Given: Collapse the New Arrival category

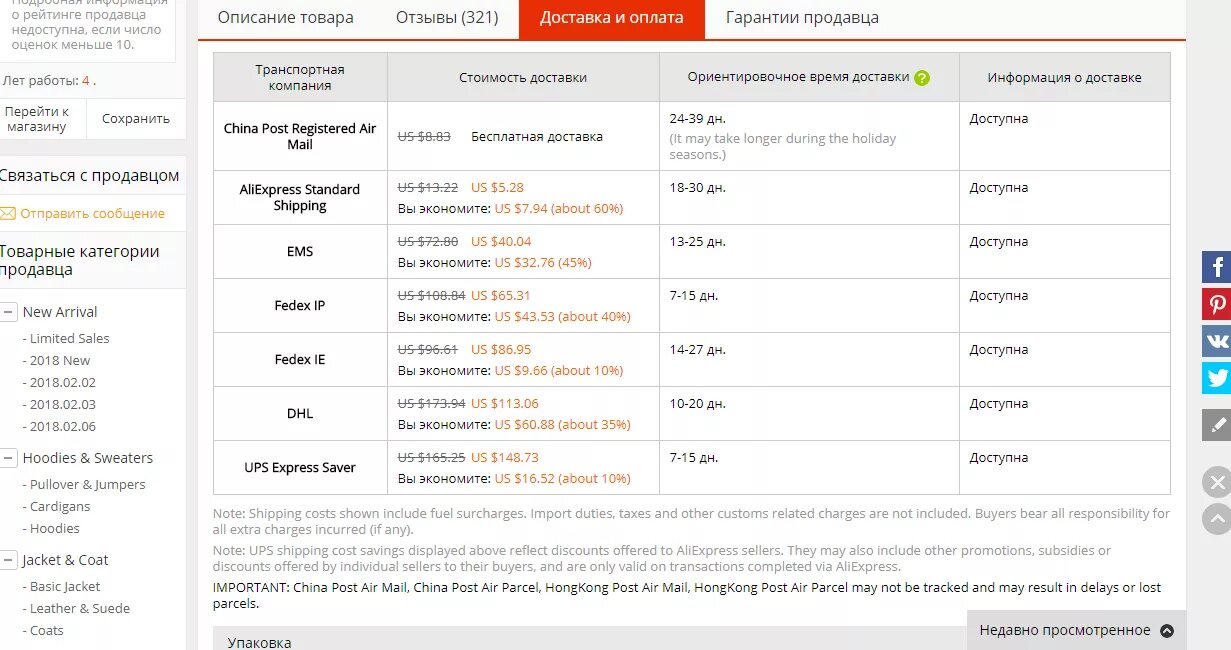Looking at the screenshot, I should (x=8, y=312).
